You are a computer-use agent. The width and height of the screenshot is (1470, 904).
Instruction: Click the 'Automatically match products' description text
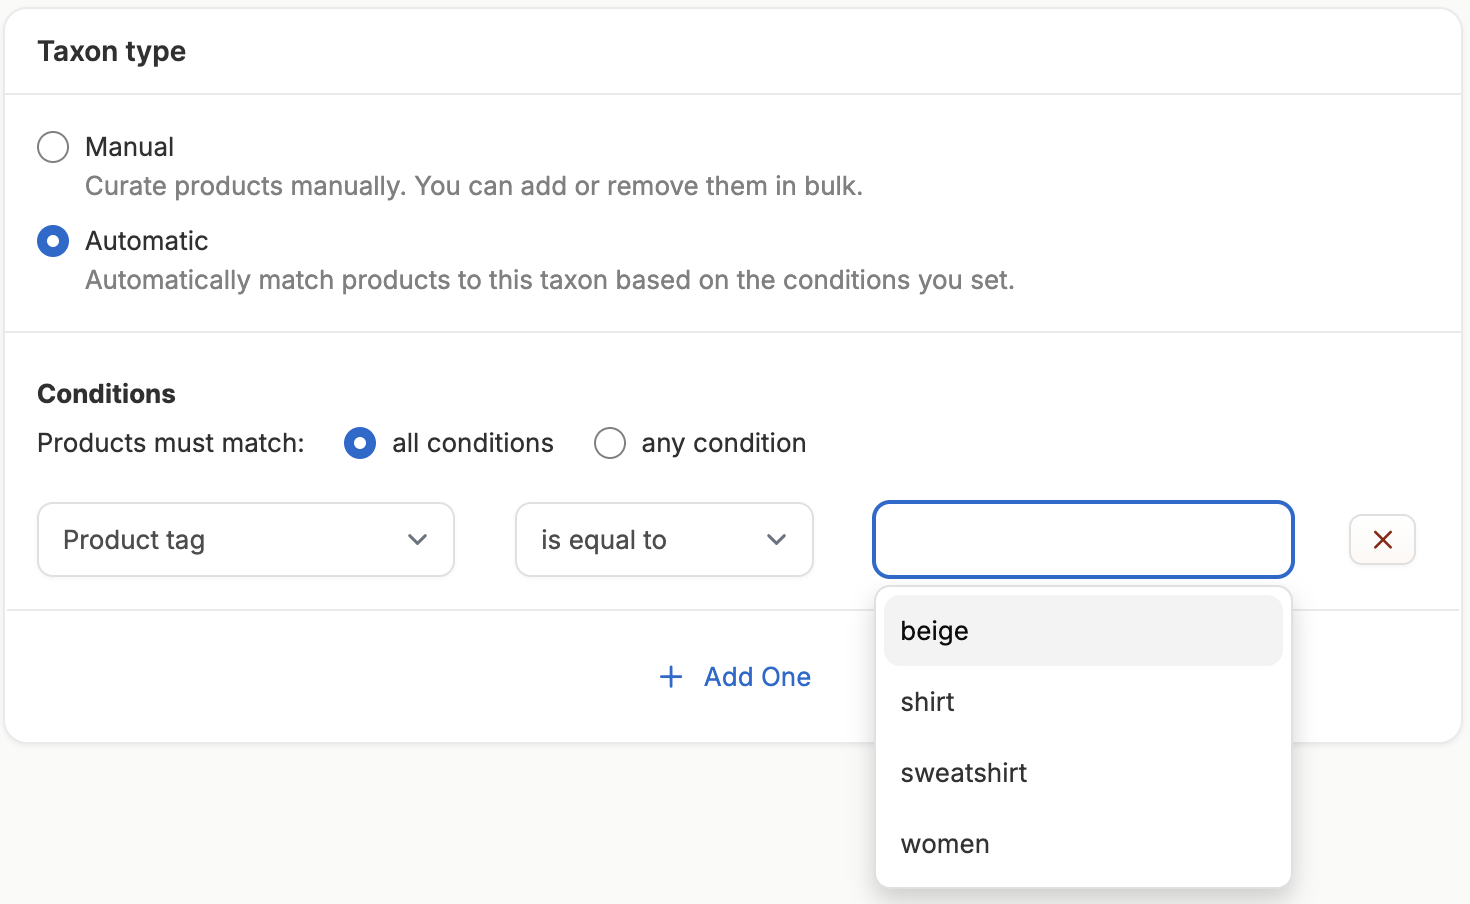[549, 280]
